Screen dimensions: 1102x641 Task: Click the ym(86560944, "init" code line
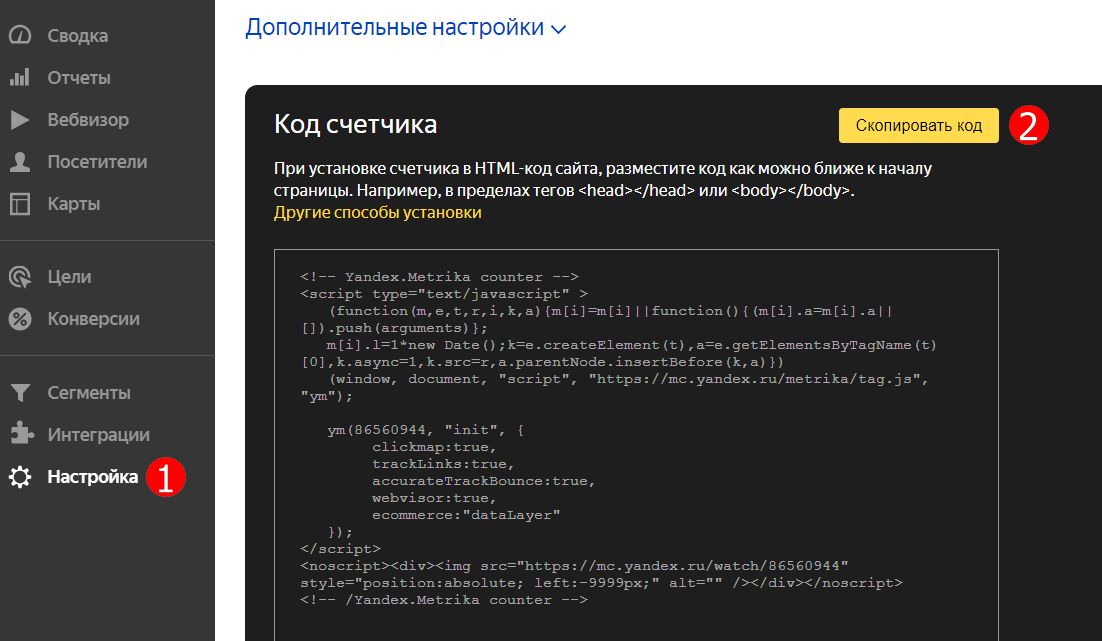425,430
